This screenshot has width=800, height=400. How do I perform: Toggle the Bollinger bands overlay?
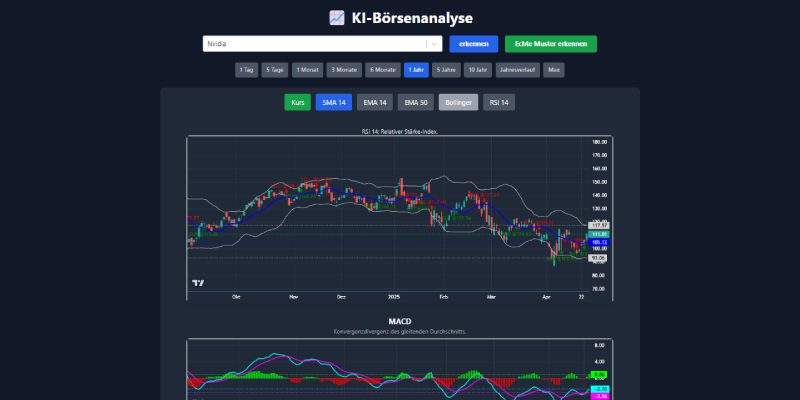pos(458,102)
